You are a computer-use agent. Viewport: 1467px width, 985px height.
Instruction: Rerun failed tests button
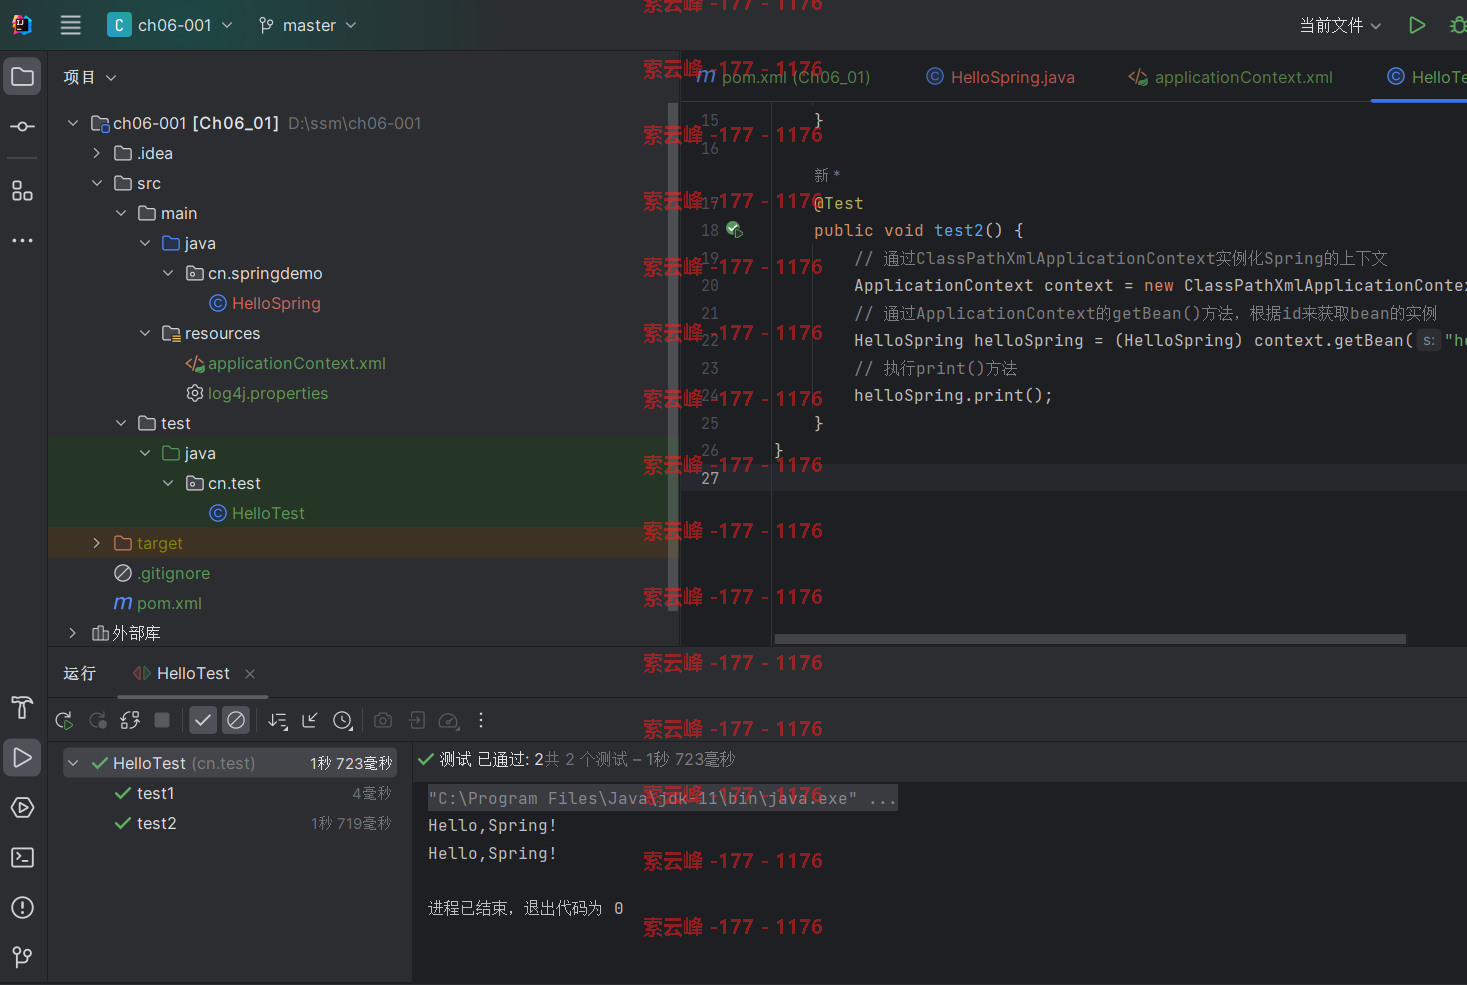coord(98,720)
